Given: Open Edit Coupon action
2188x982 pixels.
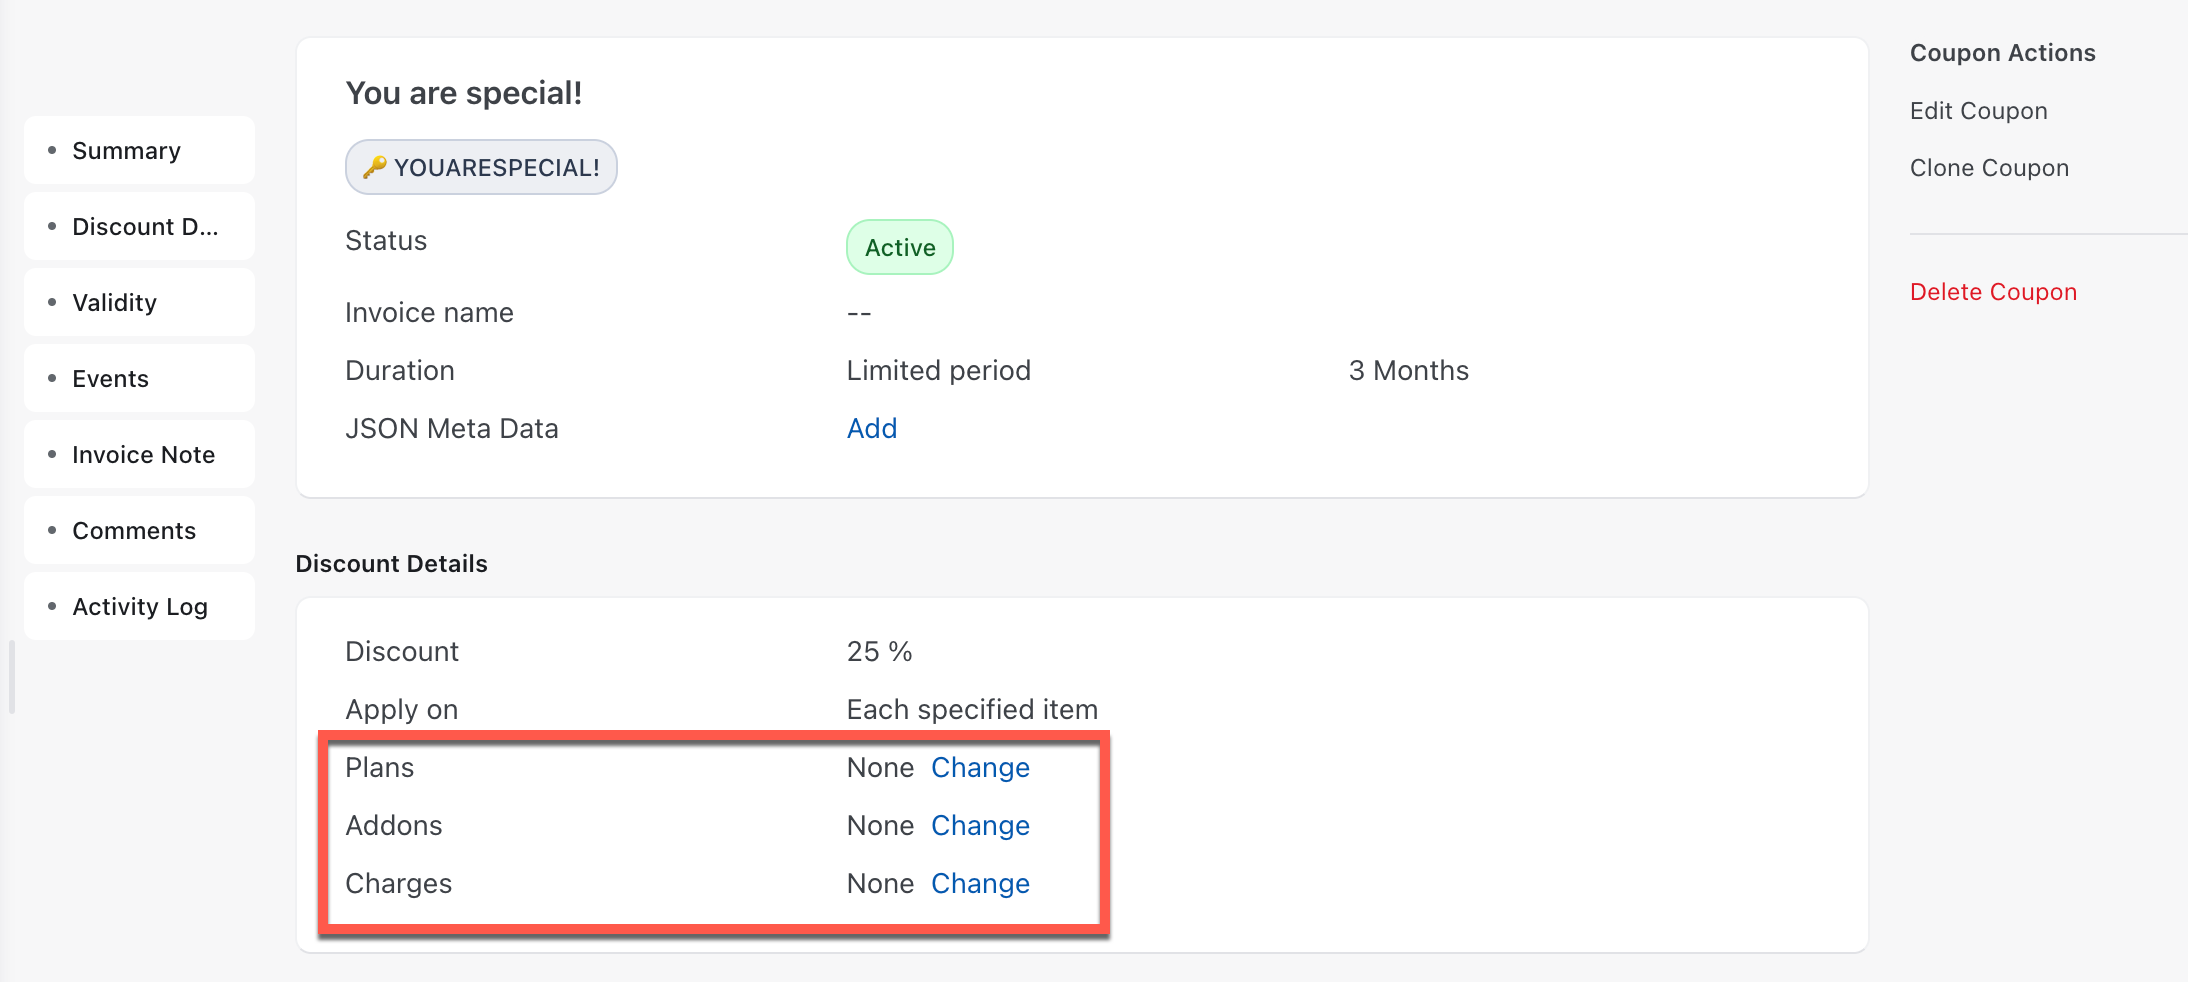Looking at the screenshot, I should pyautogui.click(x=1978, y=111).
